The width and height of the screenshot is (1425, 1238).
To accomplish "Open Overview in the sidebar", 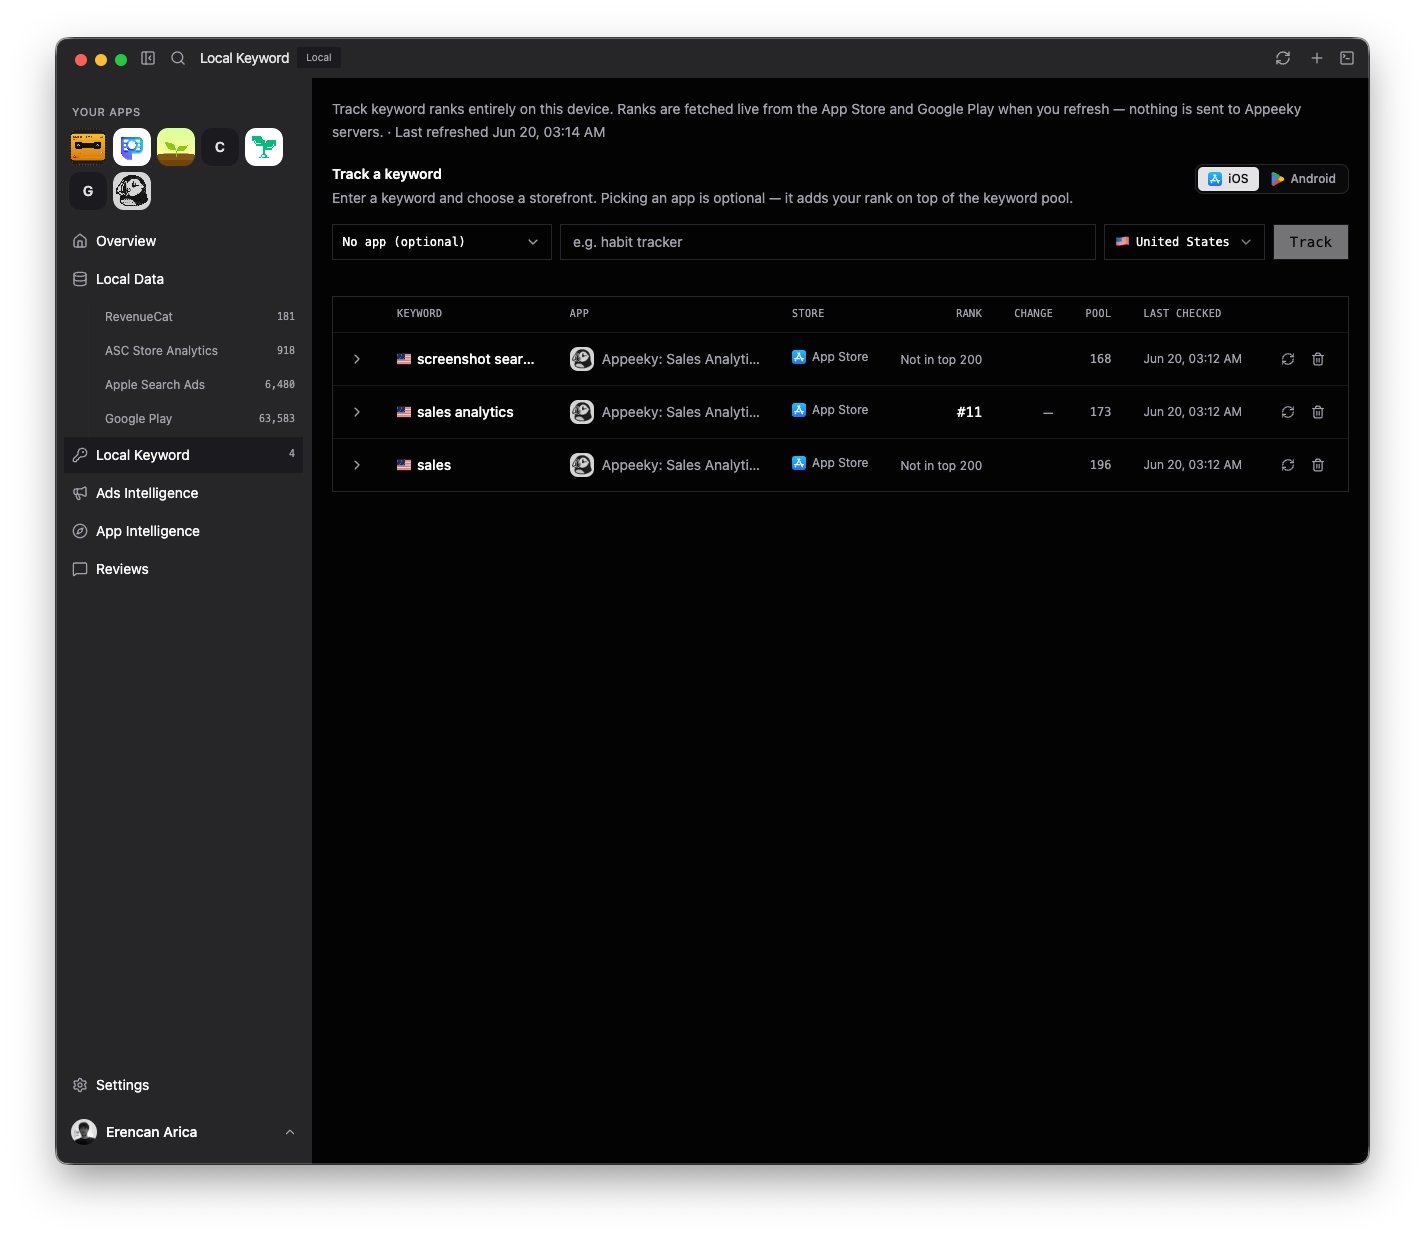I will coord(184,241).
